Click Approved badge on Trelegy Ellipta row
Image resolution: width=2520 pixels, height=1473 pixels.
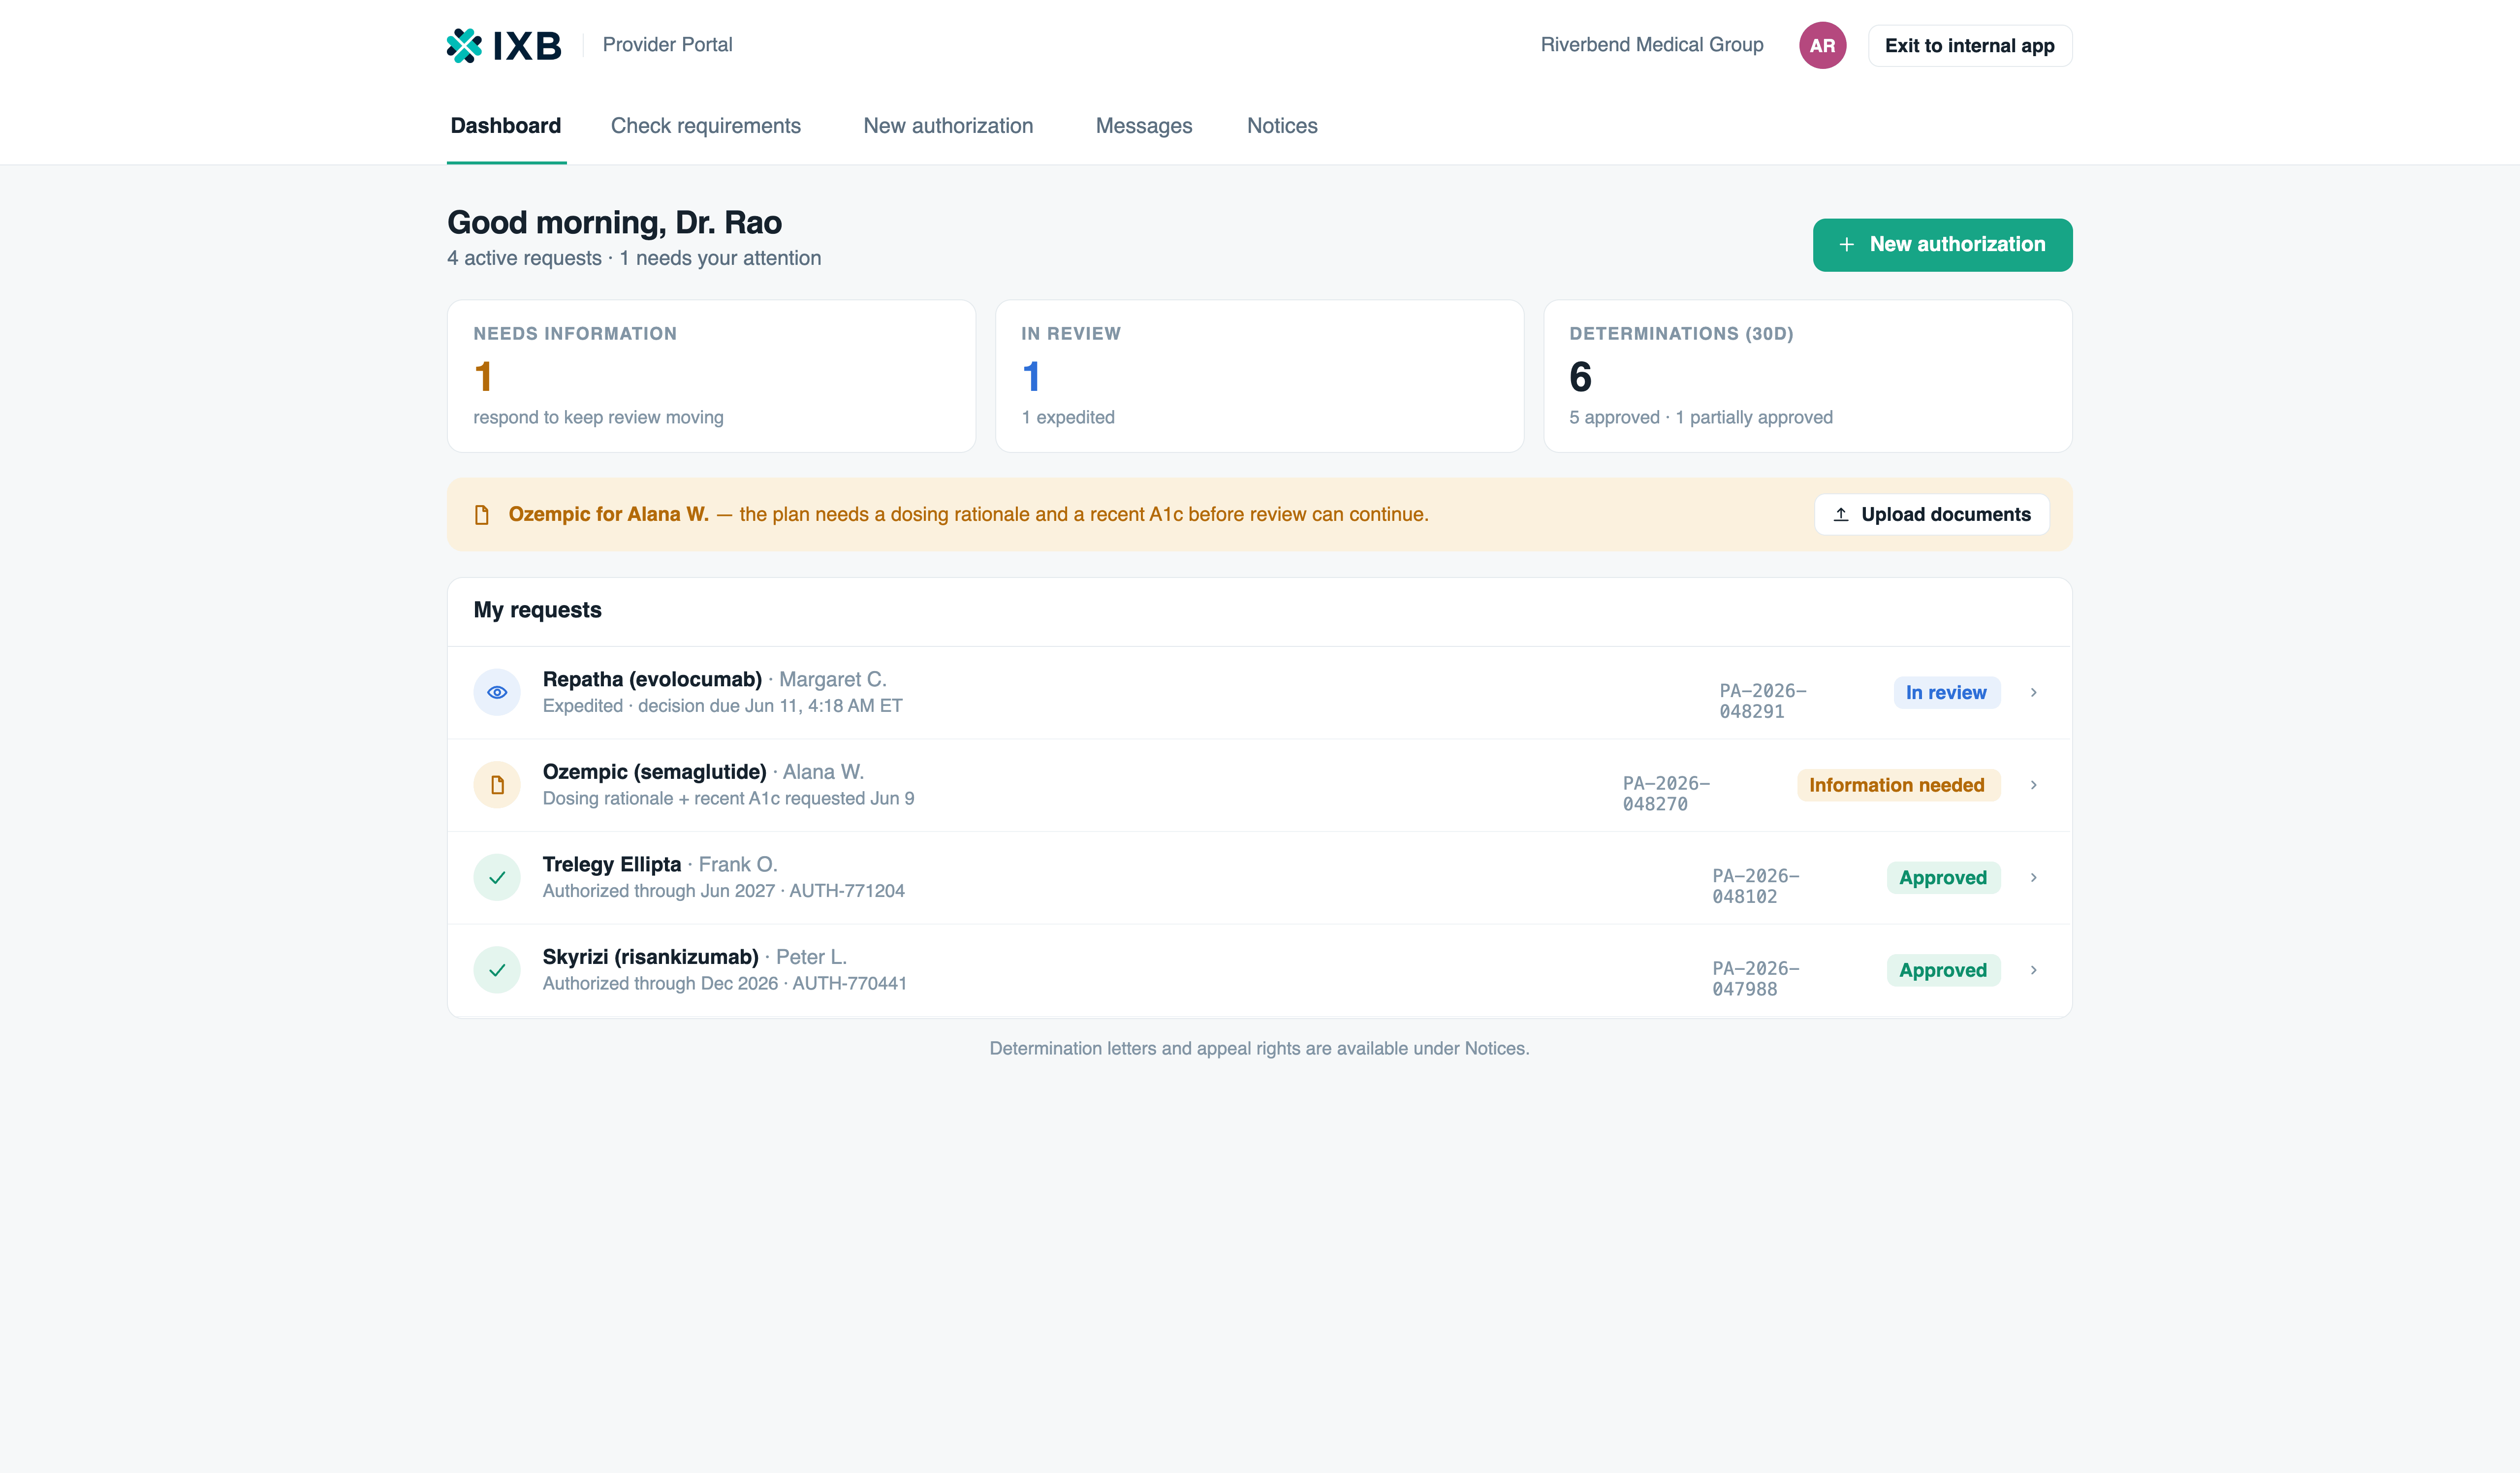click(x=1943, y=877)
